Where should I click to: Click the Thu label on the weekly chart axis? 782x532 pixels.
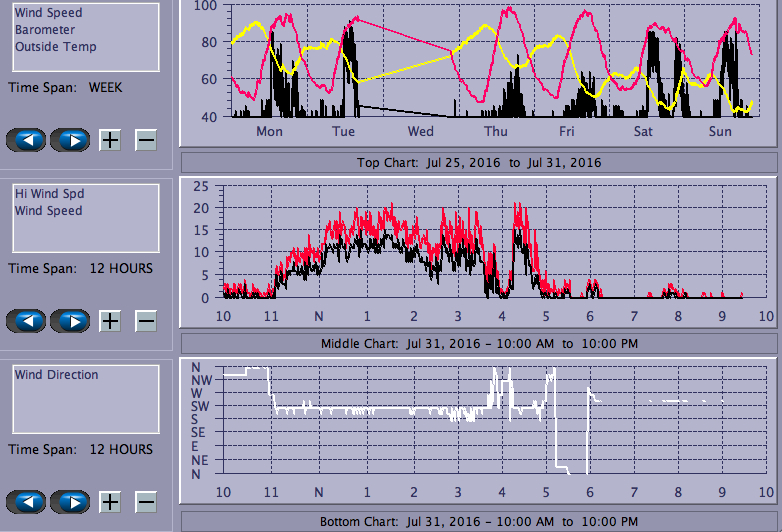pyautogui.click(x=495, y=131)
